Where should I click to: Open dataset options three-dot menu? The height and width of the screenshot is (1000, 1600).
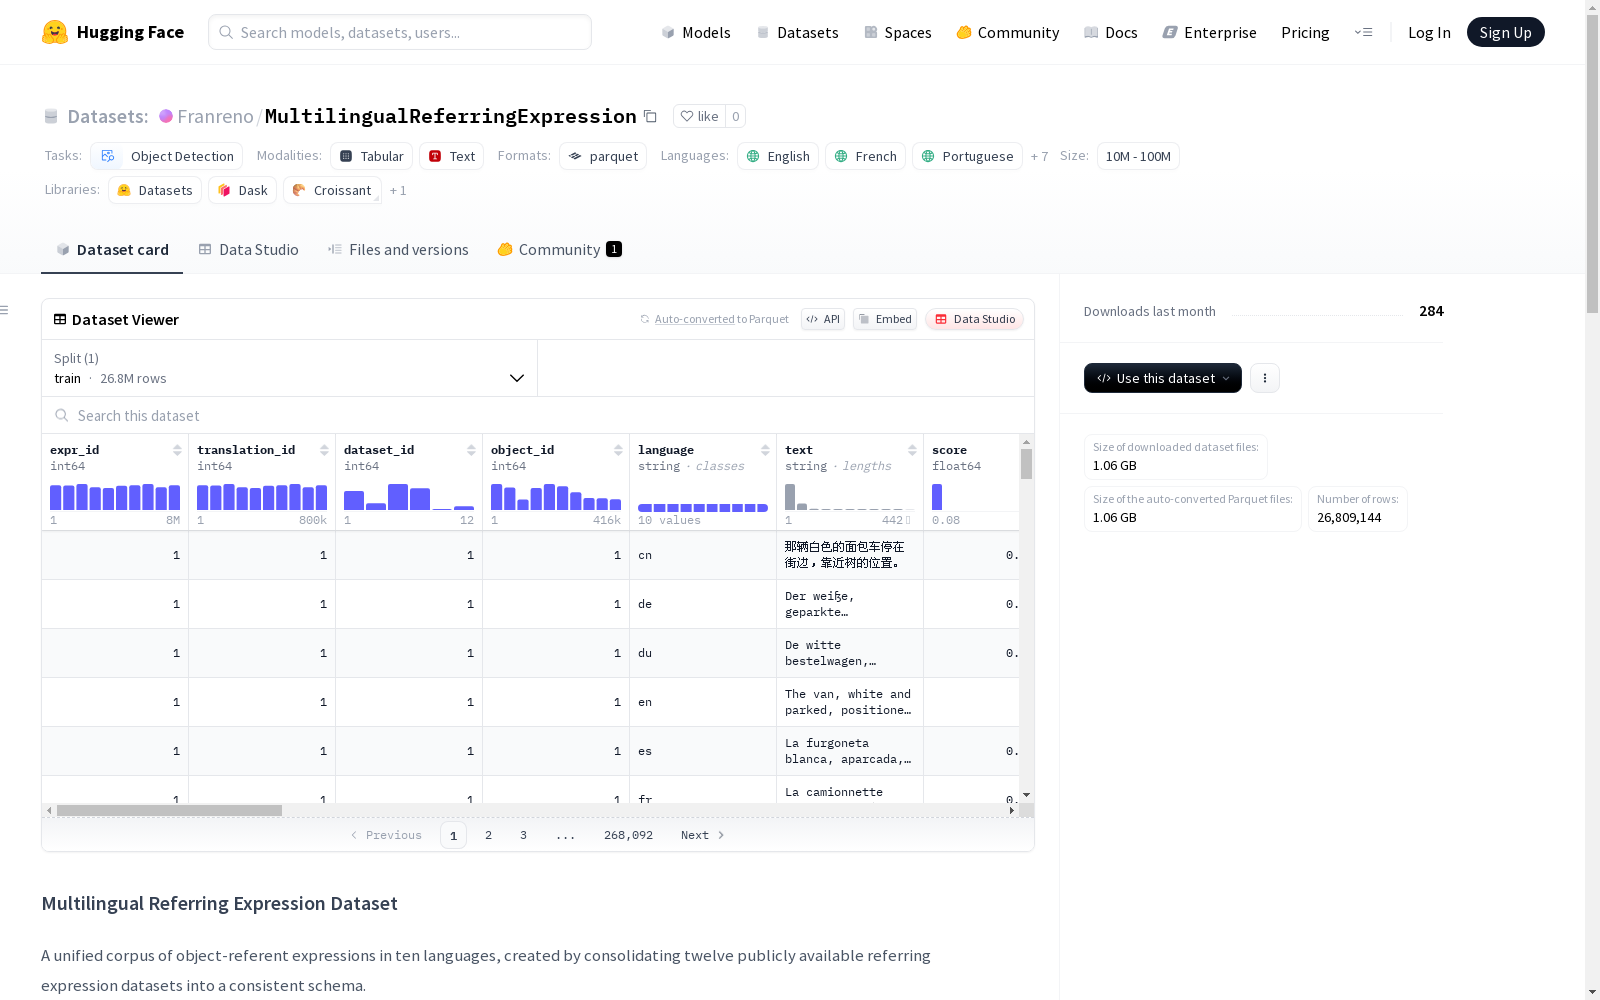point(1265,378)
